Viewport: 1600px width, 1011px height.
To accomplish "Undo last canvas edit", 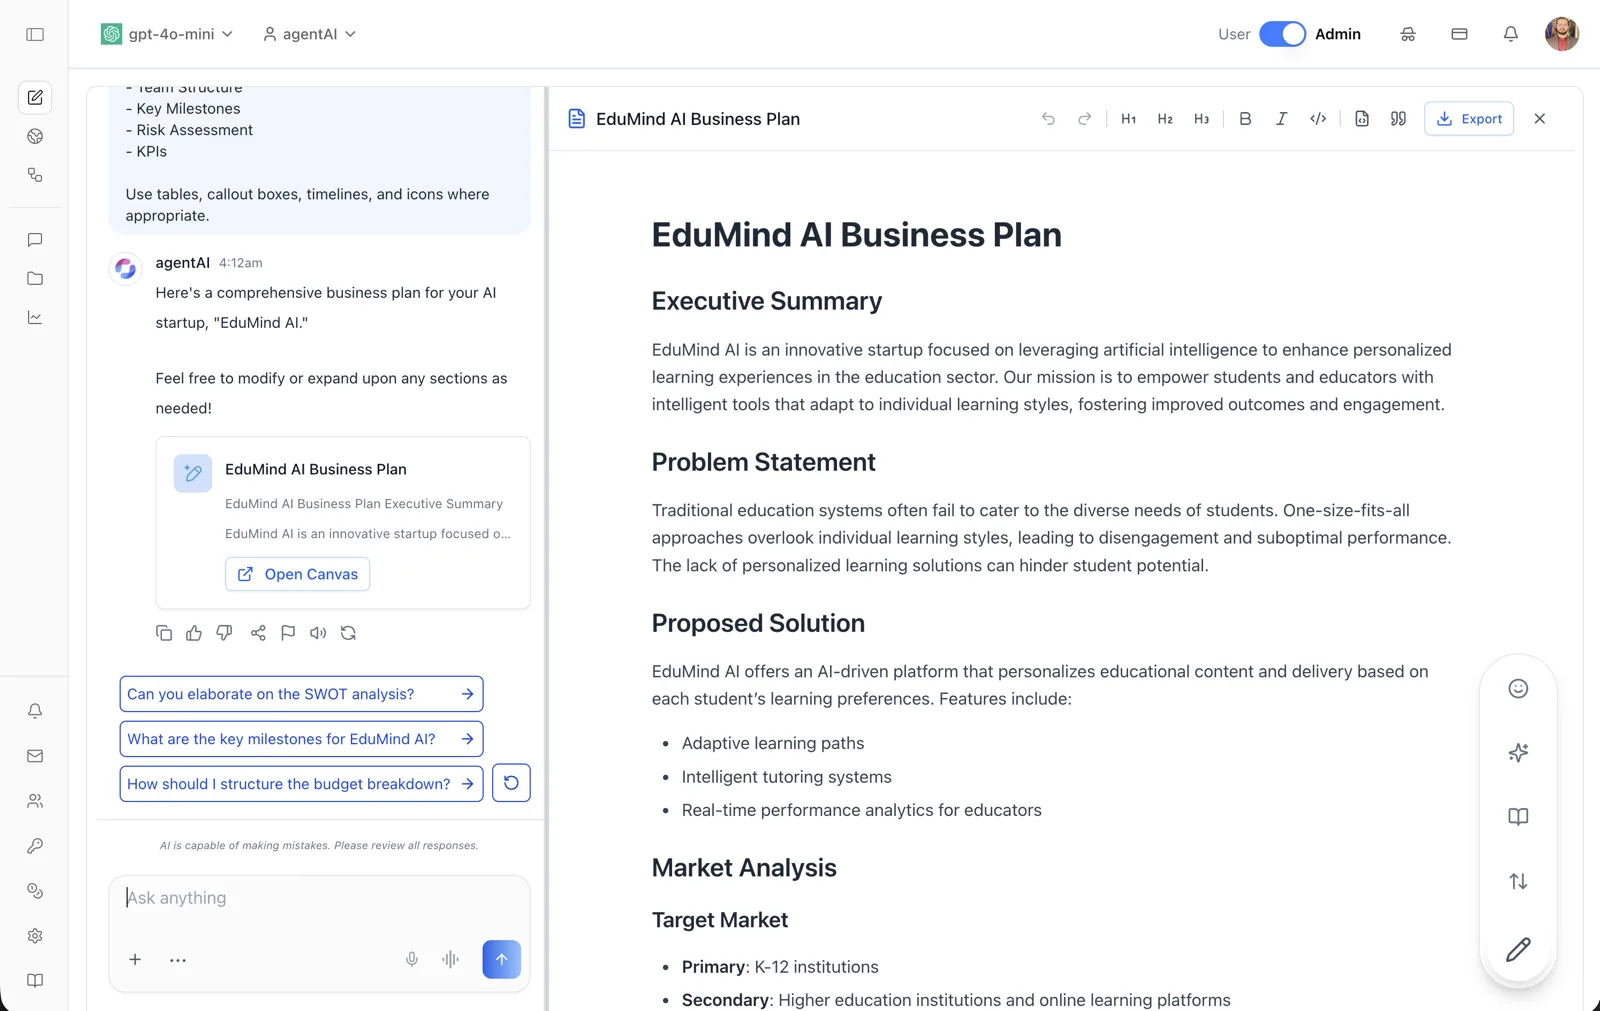I will 1048,118.
